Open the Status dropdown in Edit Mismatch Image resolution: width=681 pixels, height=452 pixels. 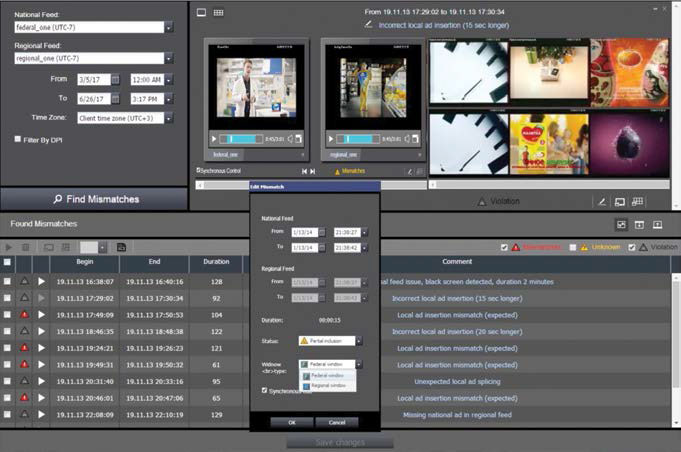(x=358, y=341)
